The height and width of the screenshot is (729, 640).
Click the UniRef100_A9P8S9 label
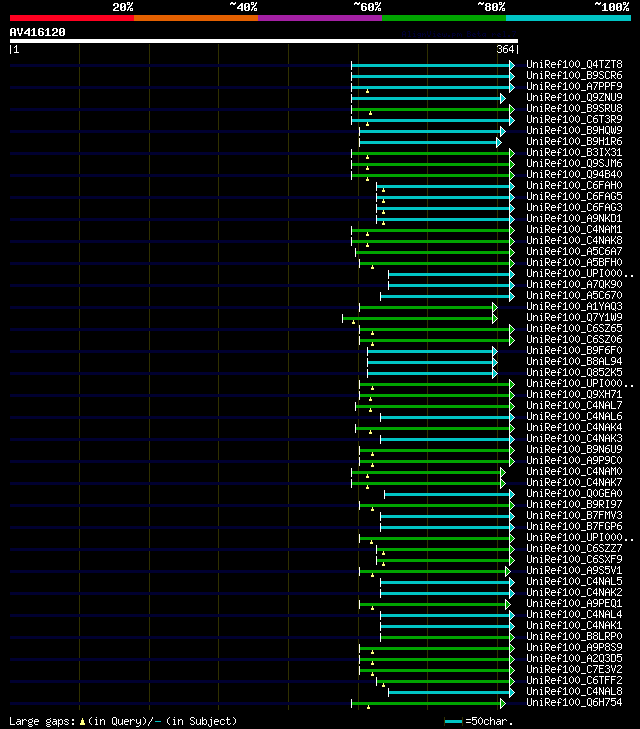click(574, 648)
